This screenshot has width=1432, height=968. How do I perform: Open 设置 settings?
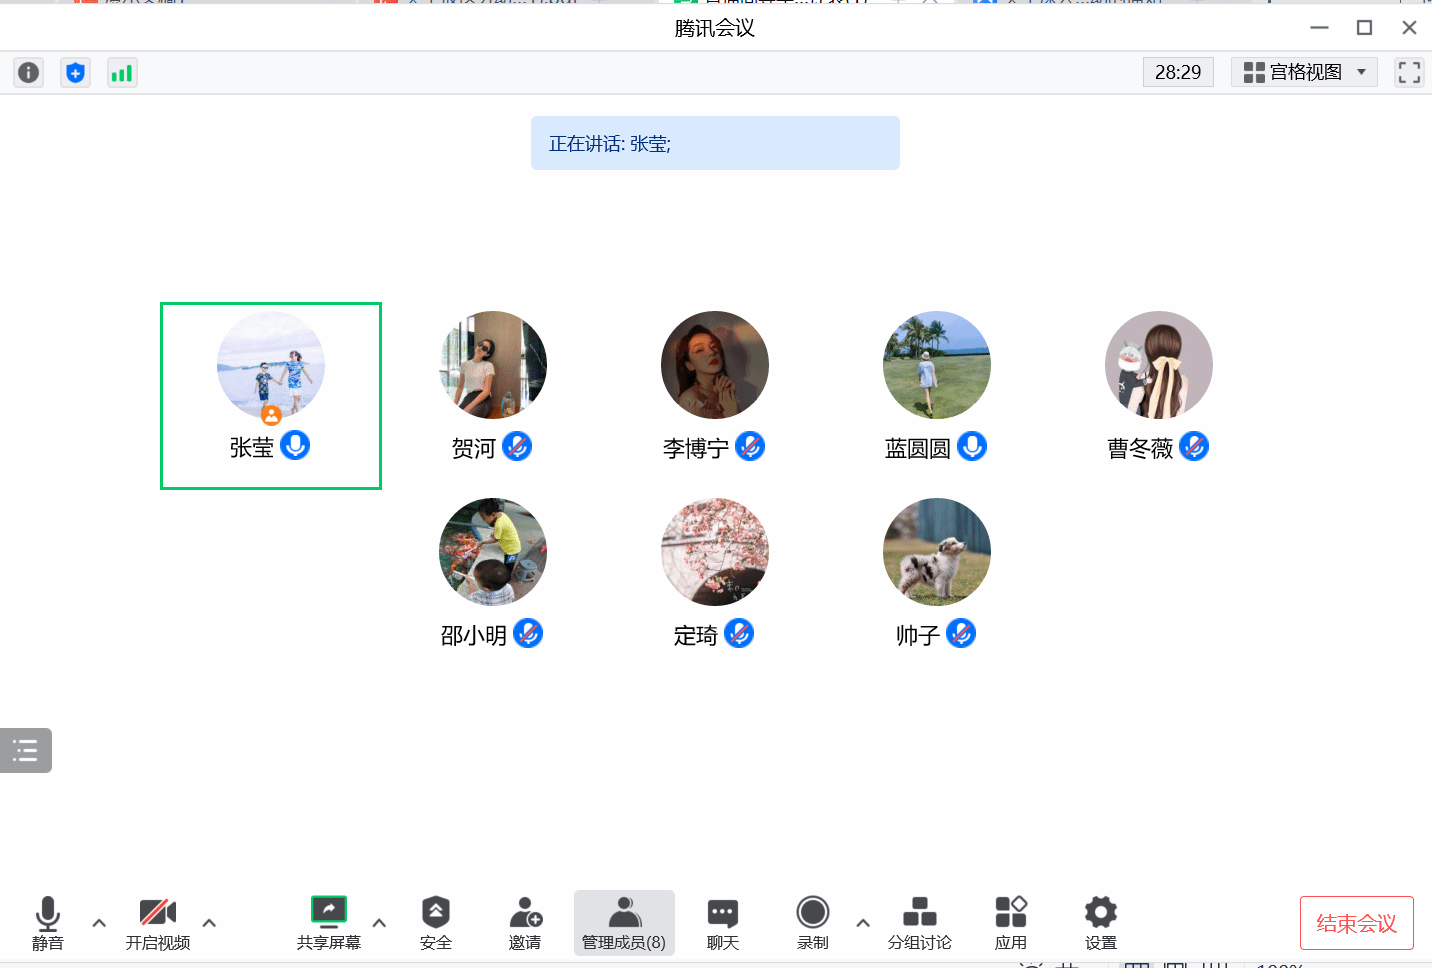tap(1101, 923)
